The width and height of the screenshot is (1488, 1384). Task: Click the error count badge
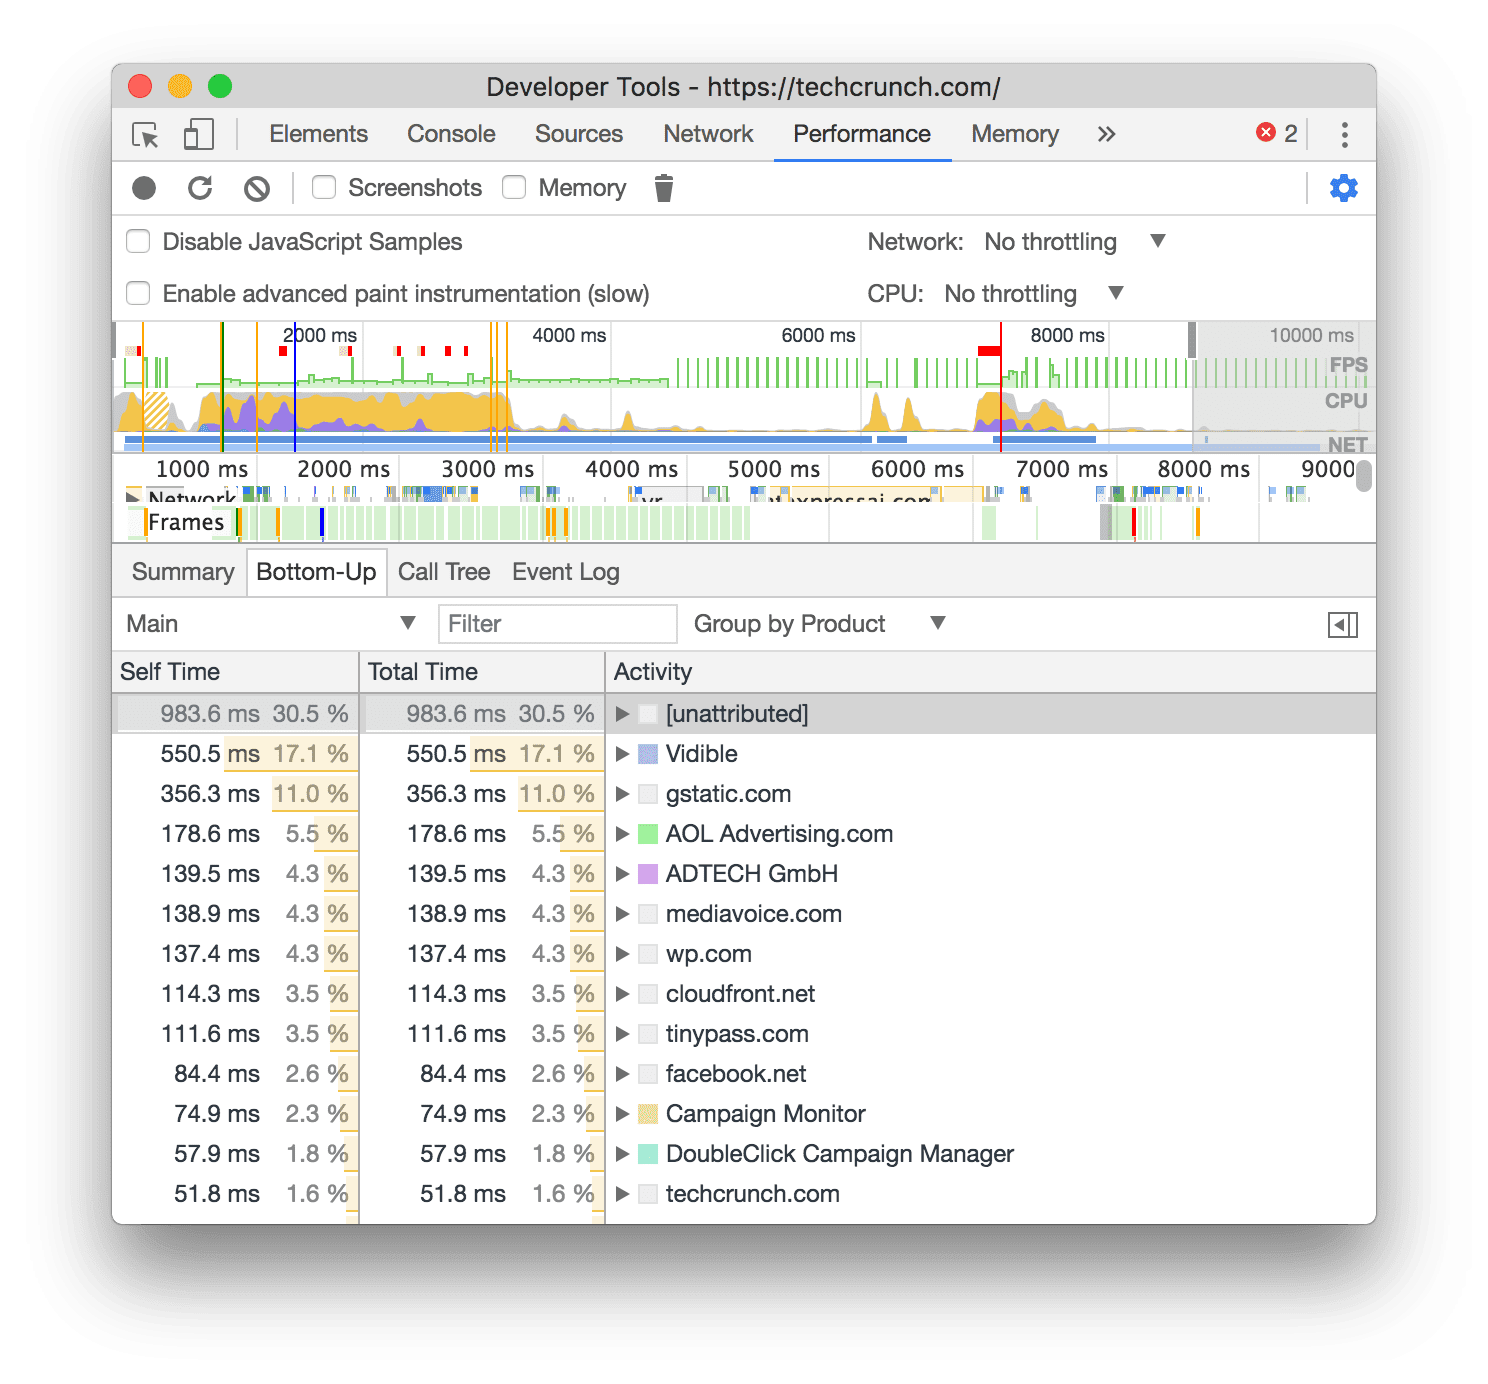click(x=1276, y=131)
